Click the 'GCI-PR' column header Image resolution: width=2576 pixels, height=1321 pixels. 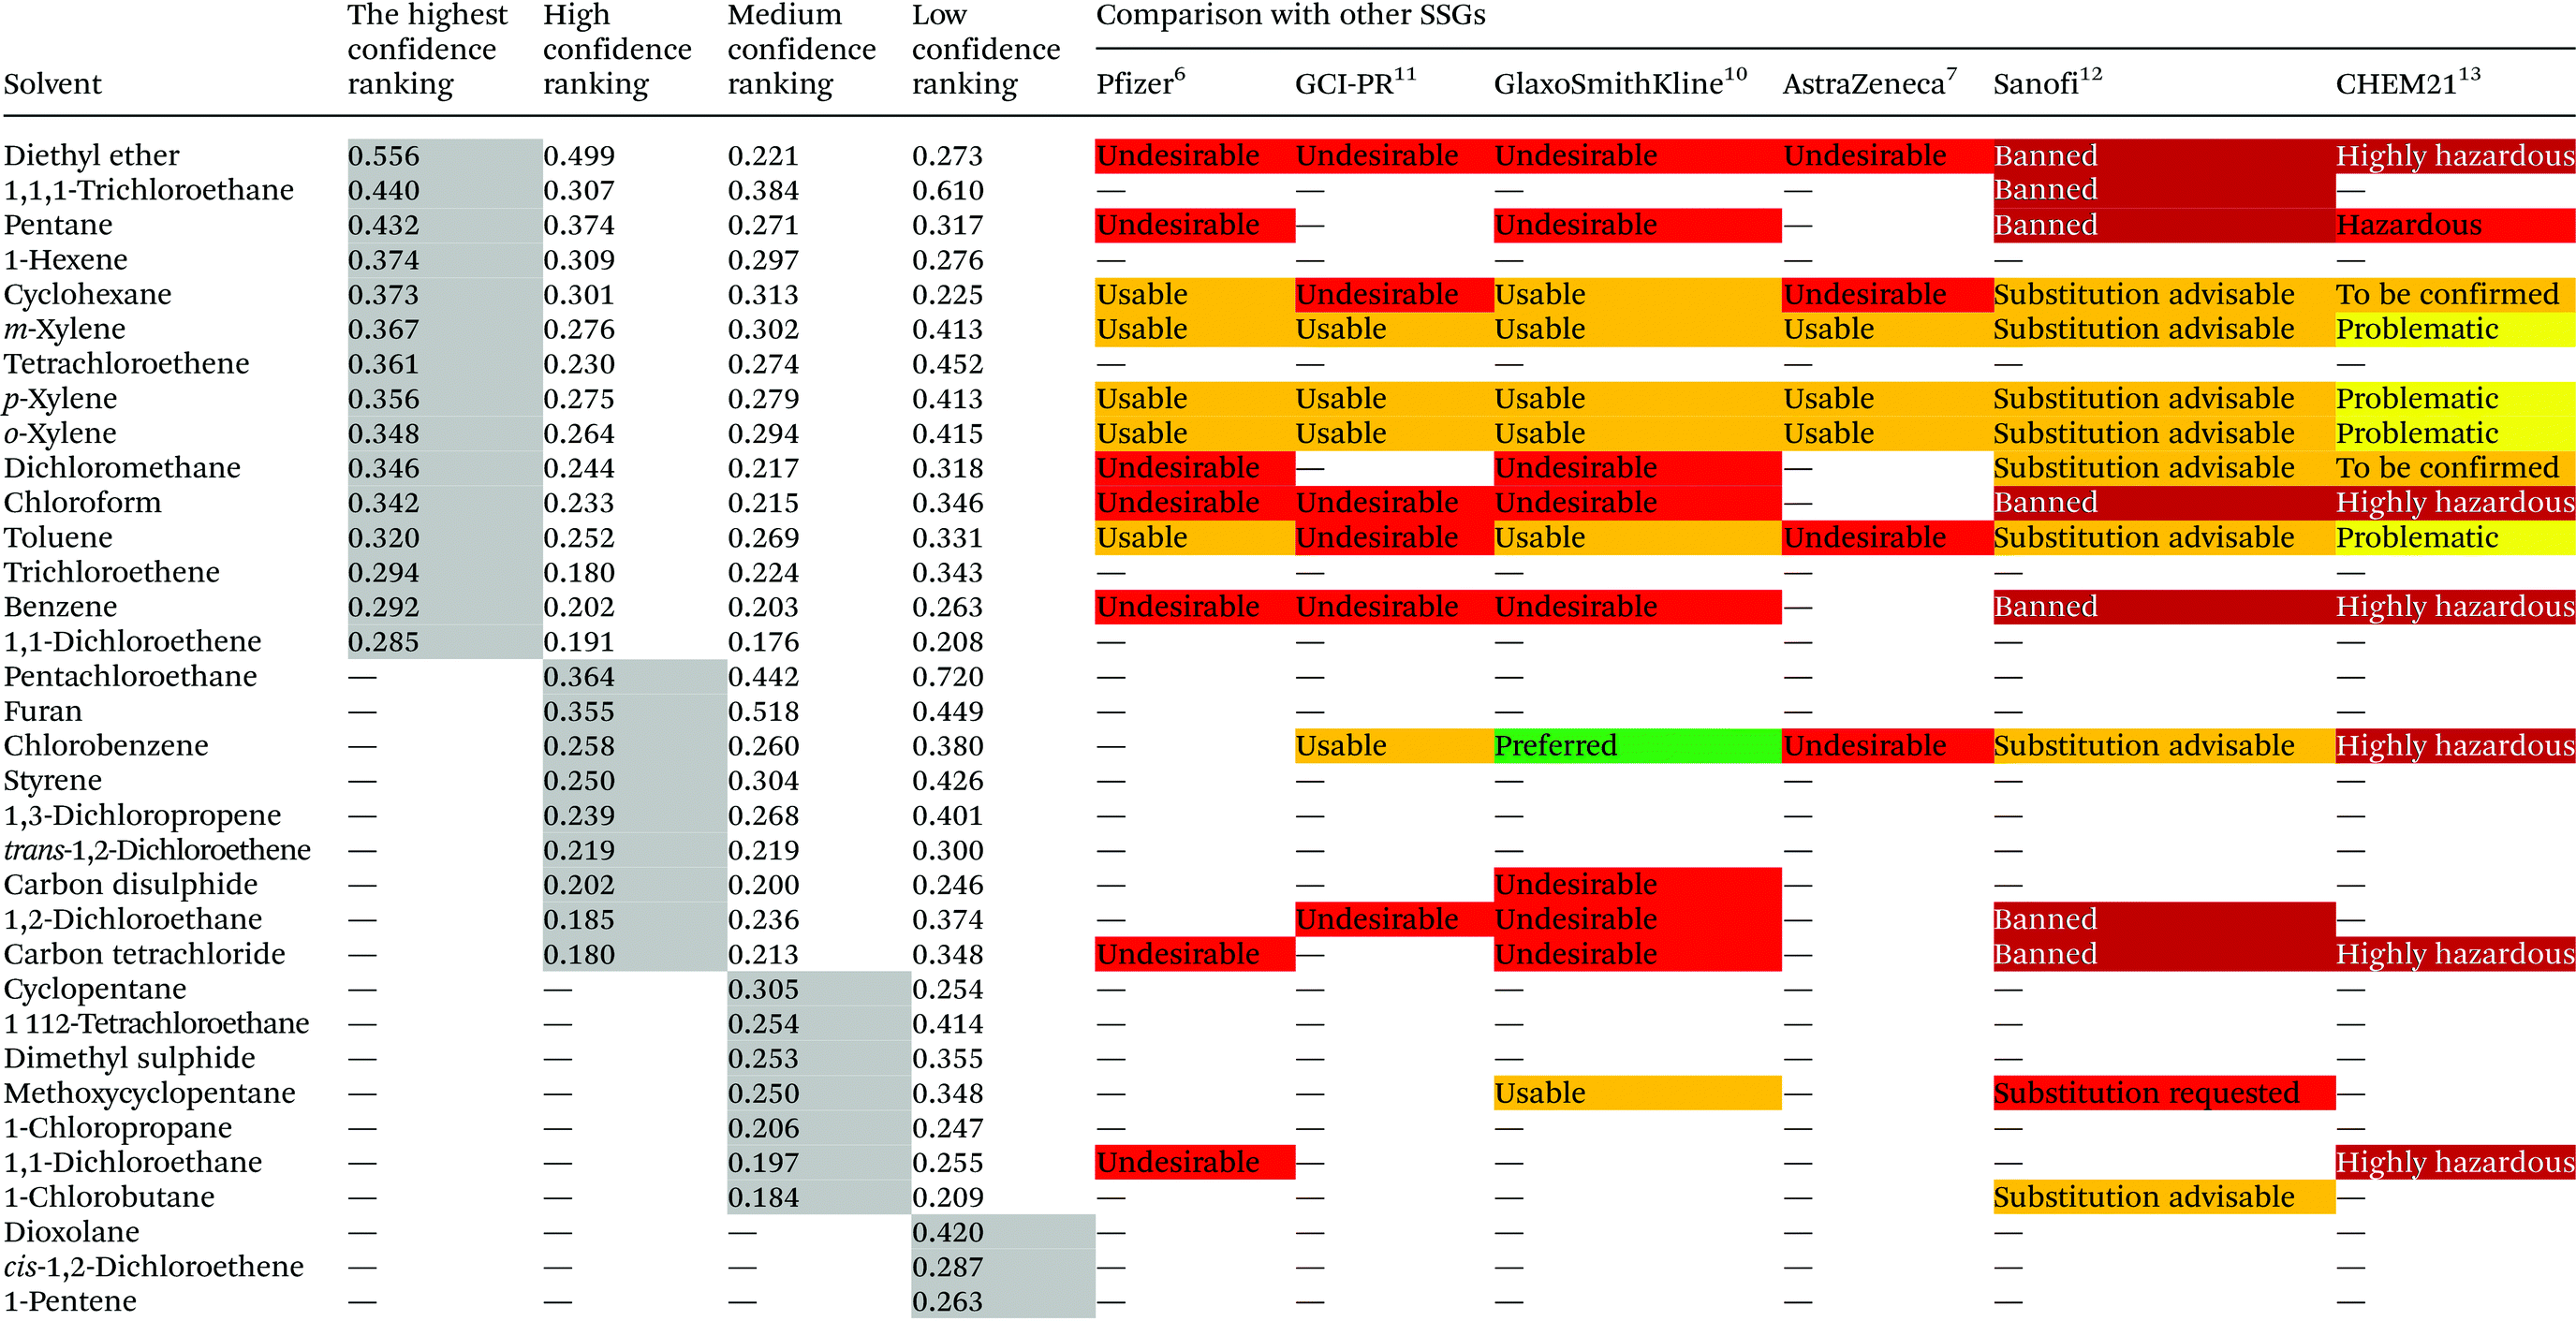click(1355, 82)
